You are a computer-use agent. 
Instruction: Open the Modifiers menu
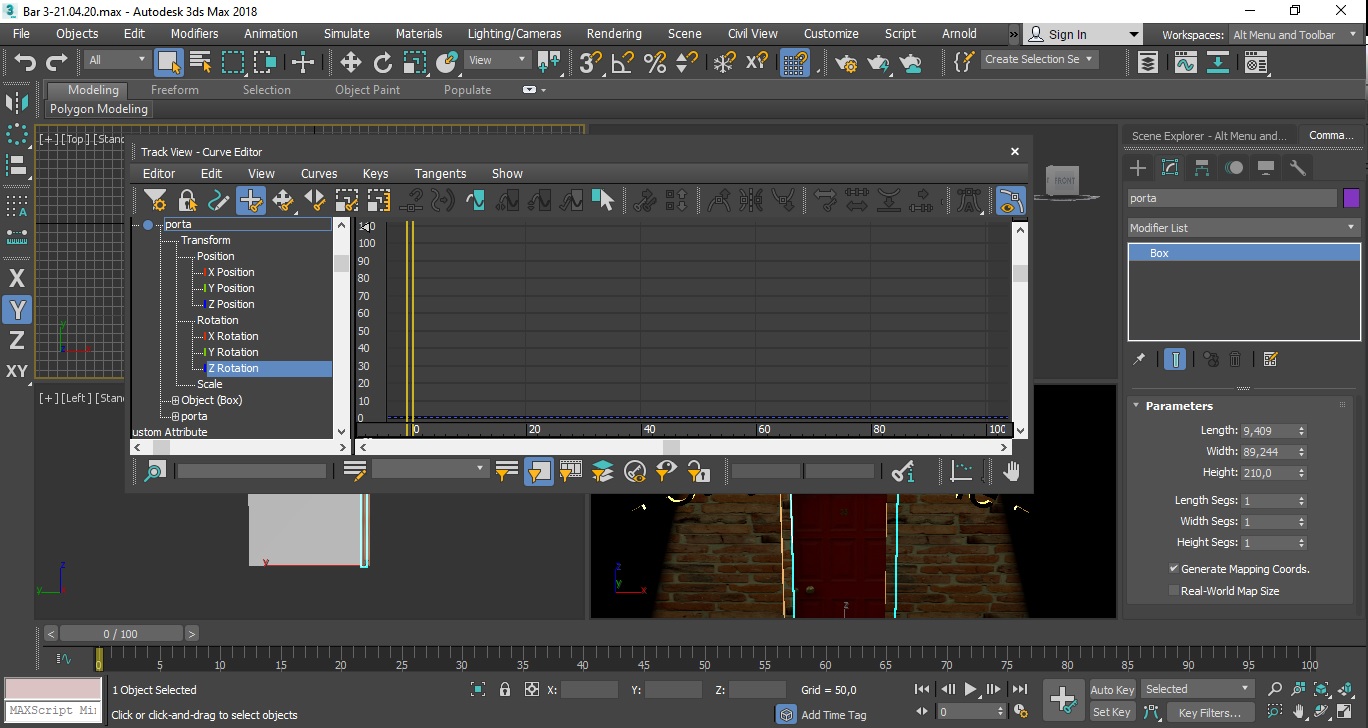(x=194, y=33)
